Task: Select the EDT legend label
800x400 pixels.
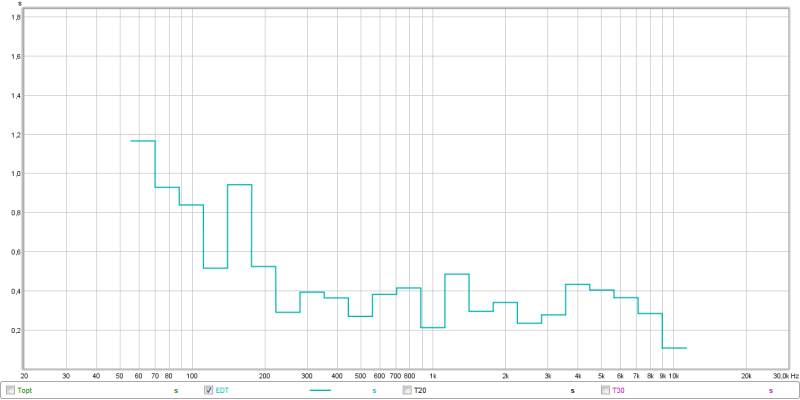Action: coord(222,390)
